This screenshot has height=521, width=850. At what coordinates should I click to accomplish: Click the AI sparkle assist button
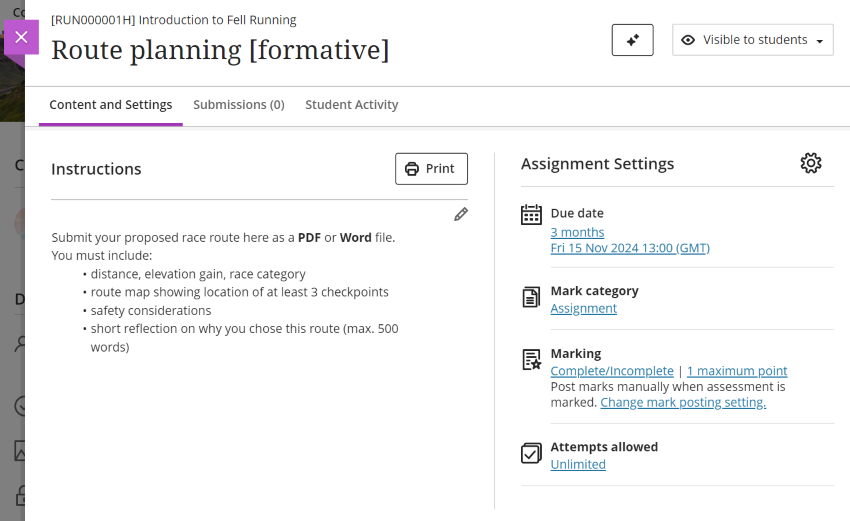pos(632,40)
